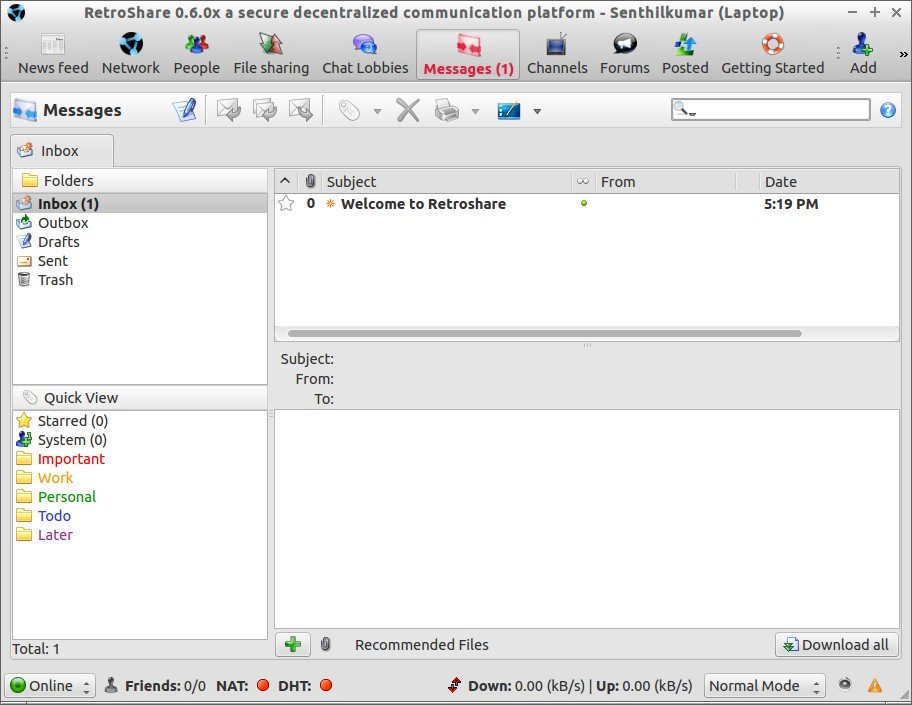Click the DHT red status indicator
912x705 pixels.
(x=326, y=685)
